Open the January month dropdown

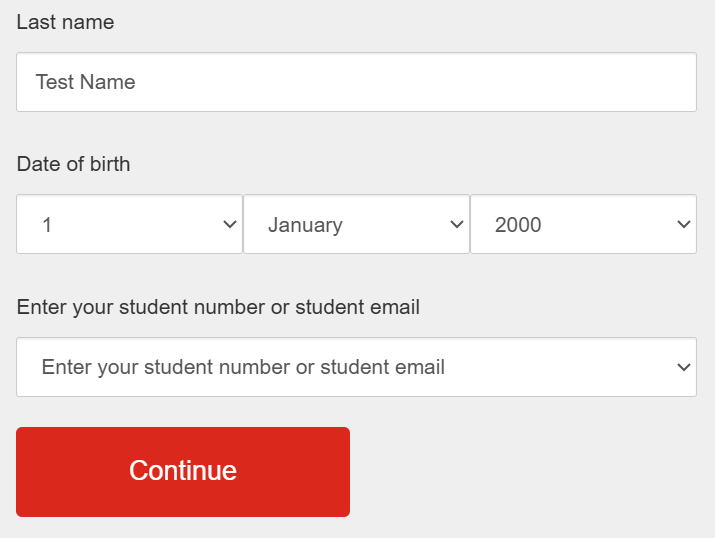coord(356,224)
